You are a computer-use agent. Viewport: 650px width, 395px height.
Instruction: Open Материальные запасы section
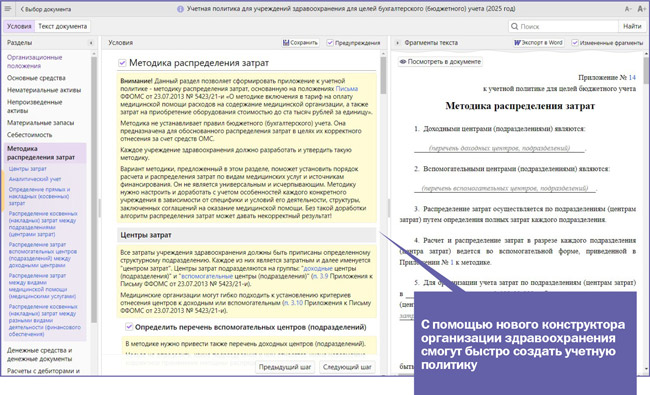[x=40, y=123]
